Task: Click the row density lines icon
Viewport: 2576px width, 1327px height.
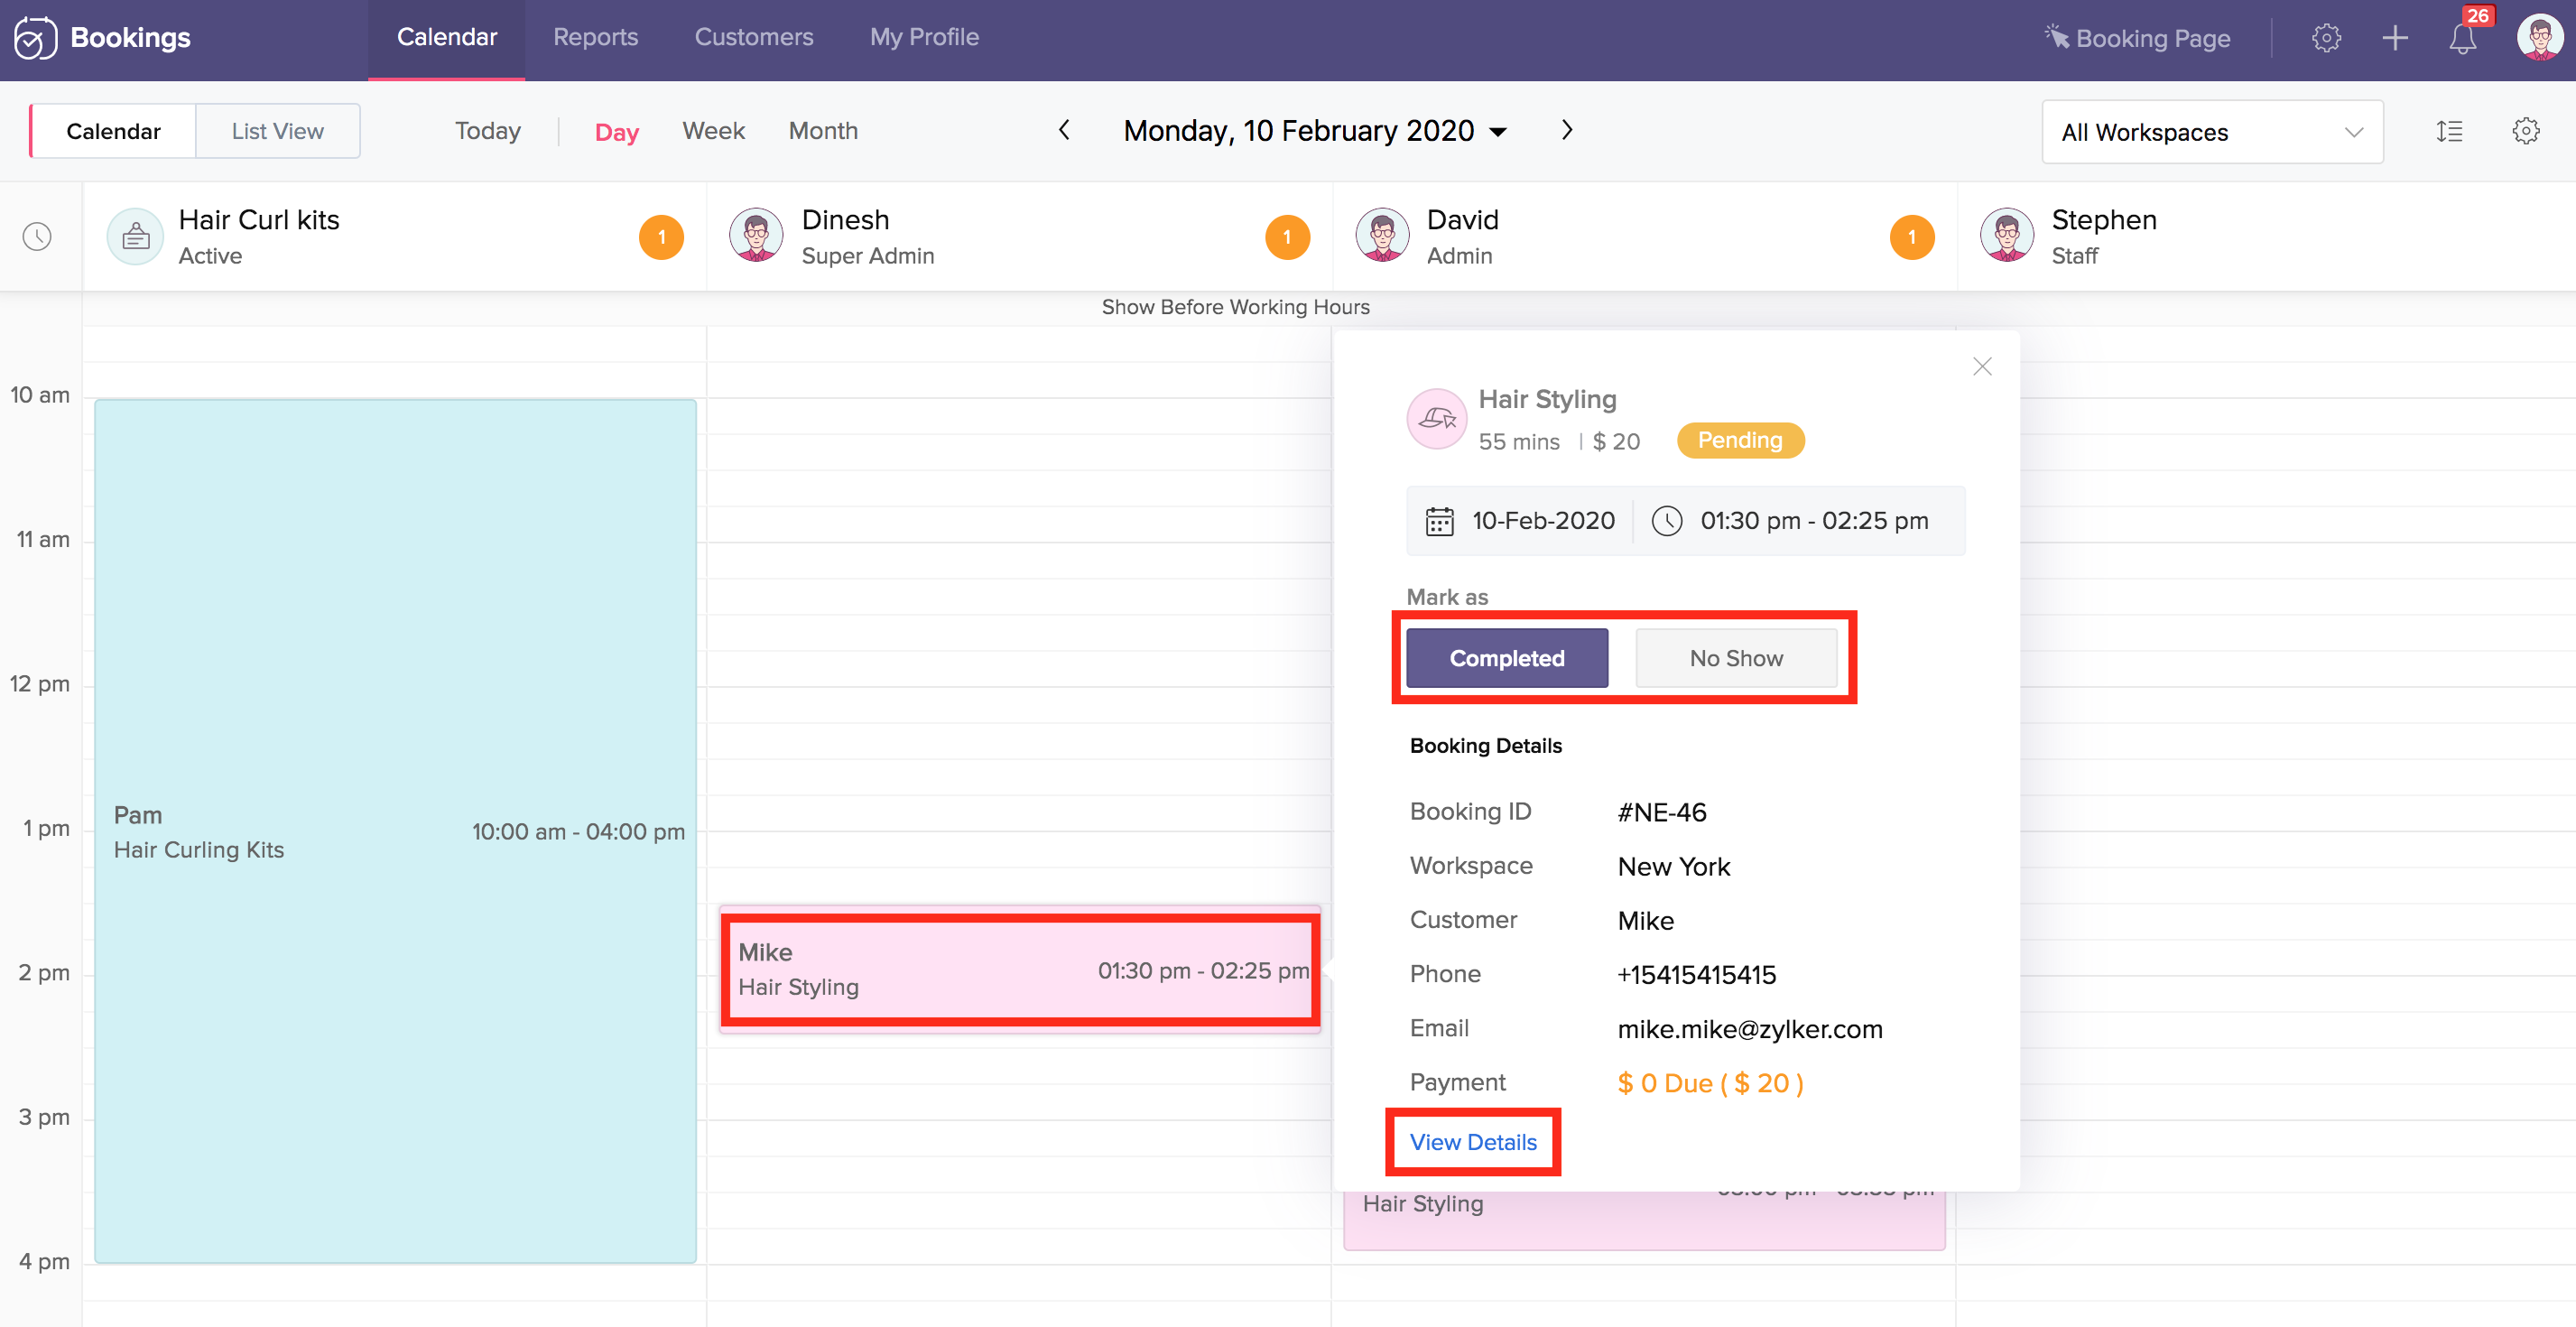Action: [2449, 131]
